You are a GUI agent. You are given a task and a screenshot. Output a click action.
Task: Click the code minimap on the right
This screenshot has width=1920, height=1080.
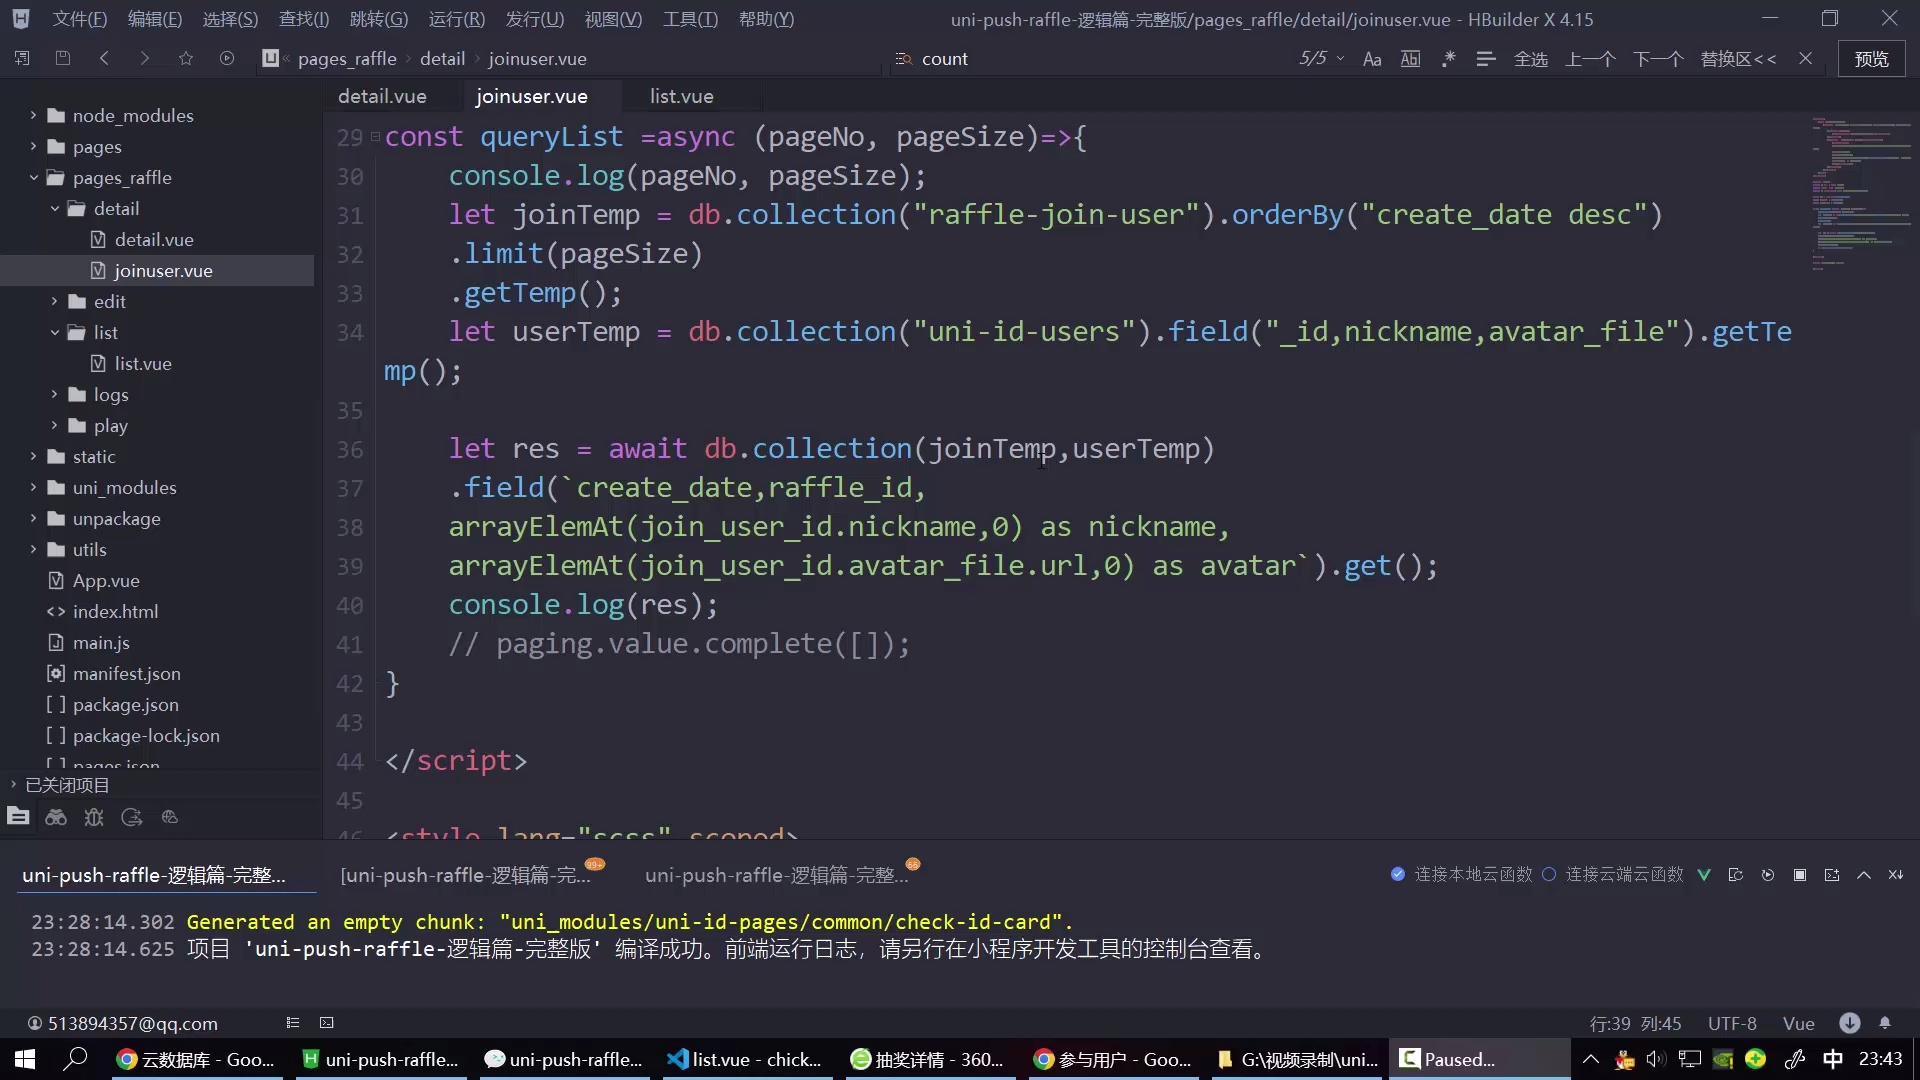(1860, 190)
